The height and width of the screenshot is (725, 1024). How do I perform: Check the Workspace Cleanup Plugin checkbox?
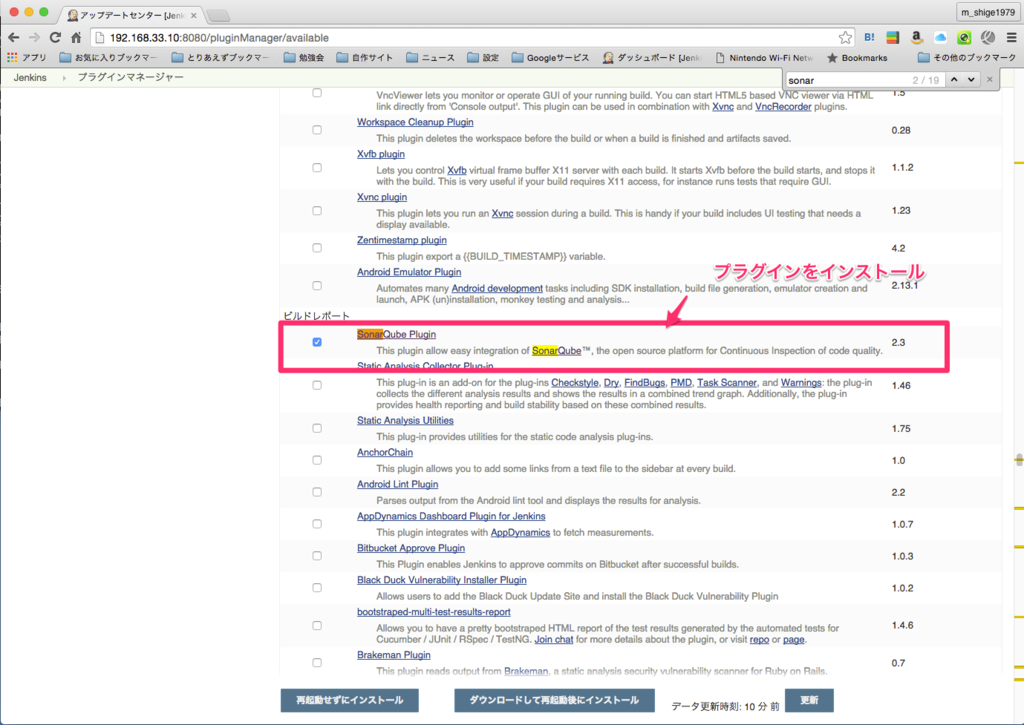point(317,130)
